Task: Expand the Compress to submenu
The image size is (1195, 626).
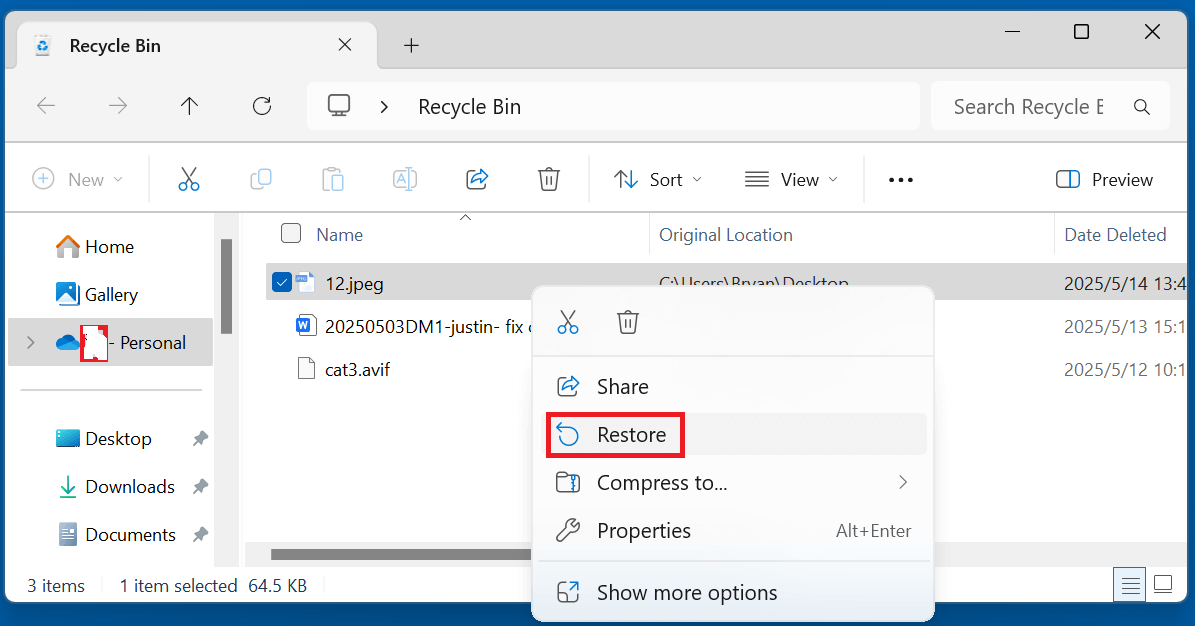Action: tap(660, 482)
